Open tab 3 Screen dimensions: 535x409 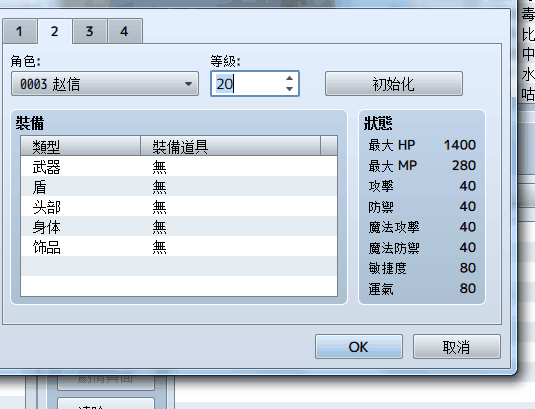pyautogui.click(x=90, y=31)
